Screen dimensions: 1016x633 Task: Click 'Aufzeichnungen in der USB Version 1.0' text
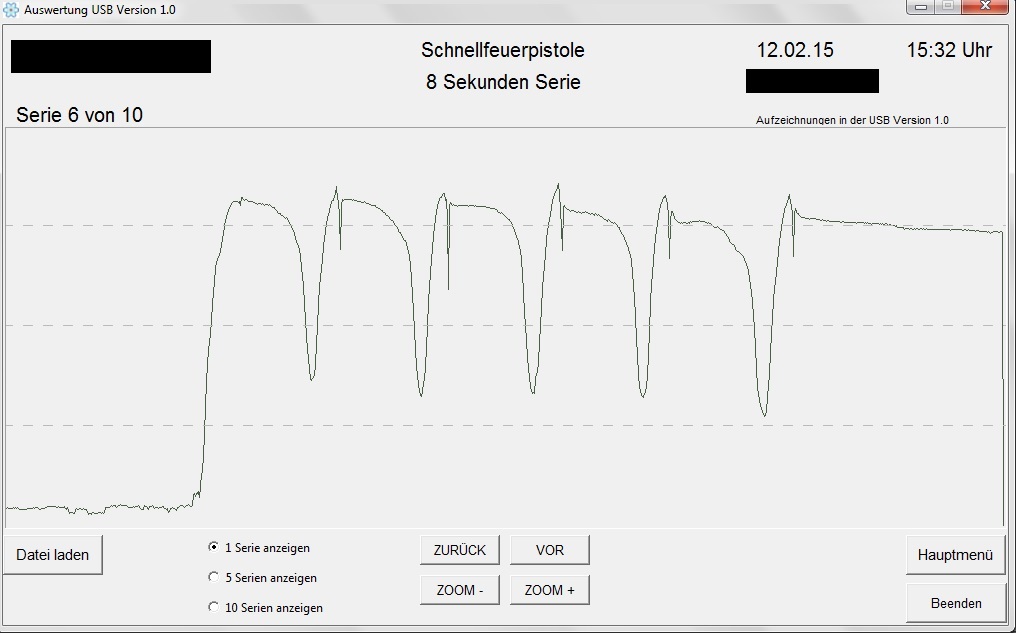[x=852, y=120]
